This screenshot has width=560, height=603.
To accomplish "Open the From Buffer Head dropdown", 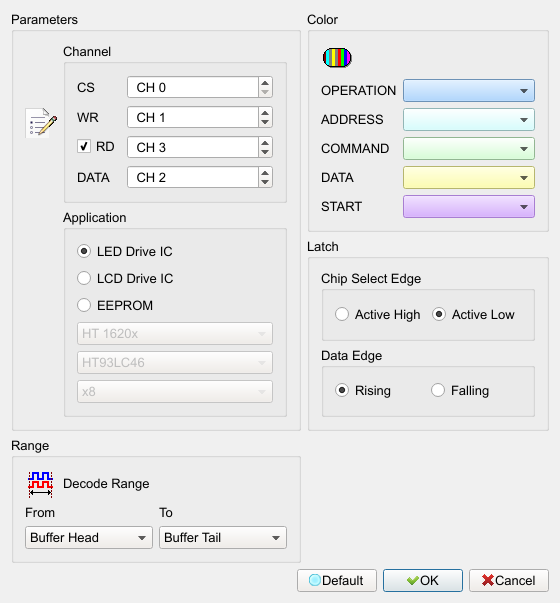I will [x=89, y=537].
